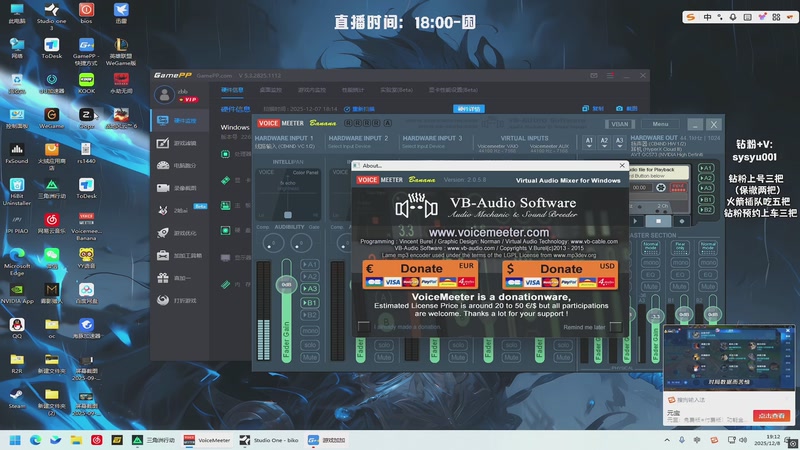
Task: Open the R2R folder on desktop
Action: point(17,363)
